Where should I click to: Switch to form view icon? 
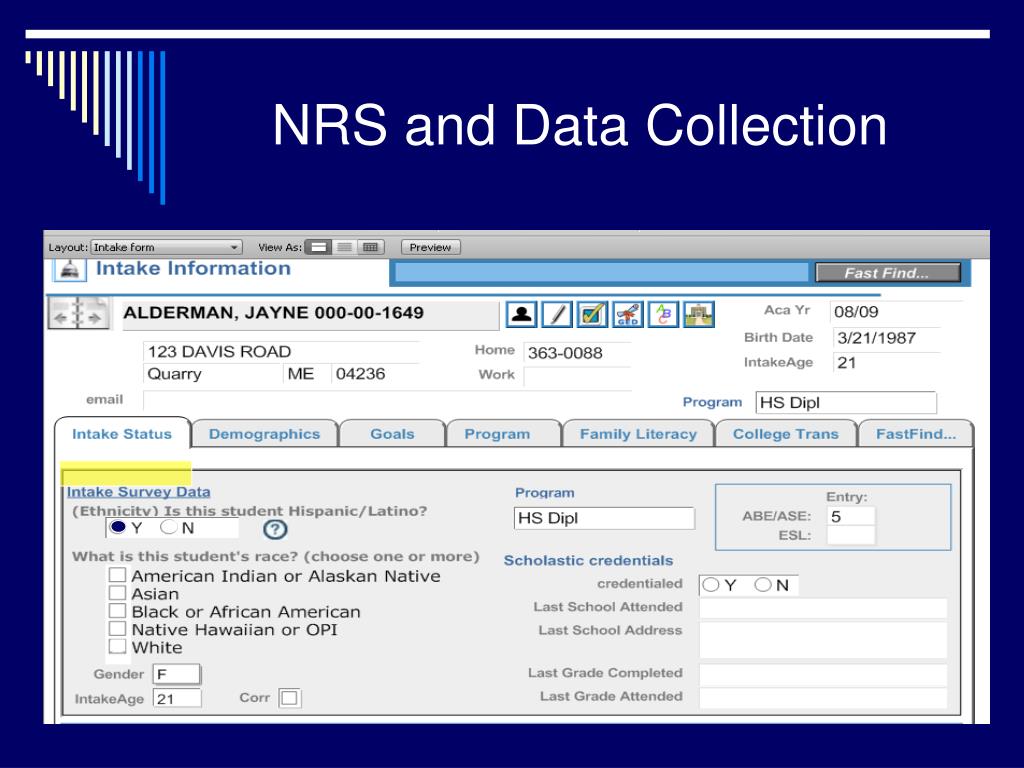[x=319, y=248]
